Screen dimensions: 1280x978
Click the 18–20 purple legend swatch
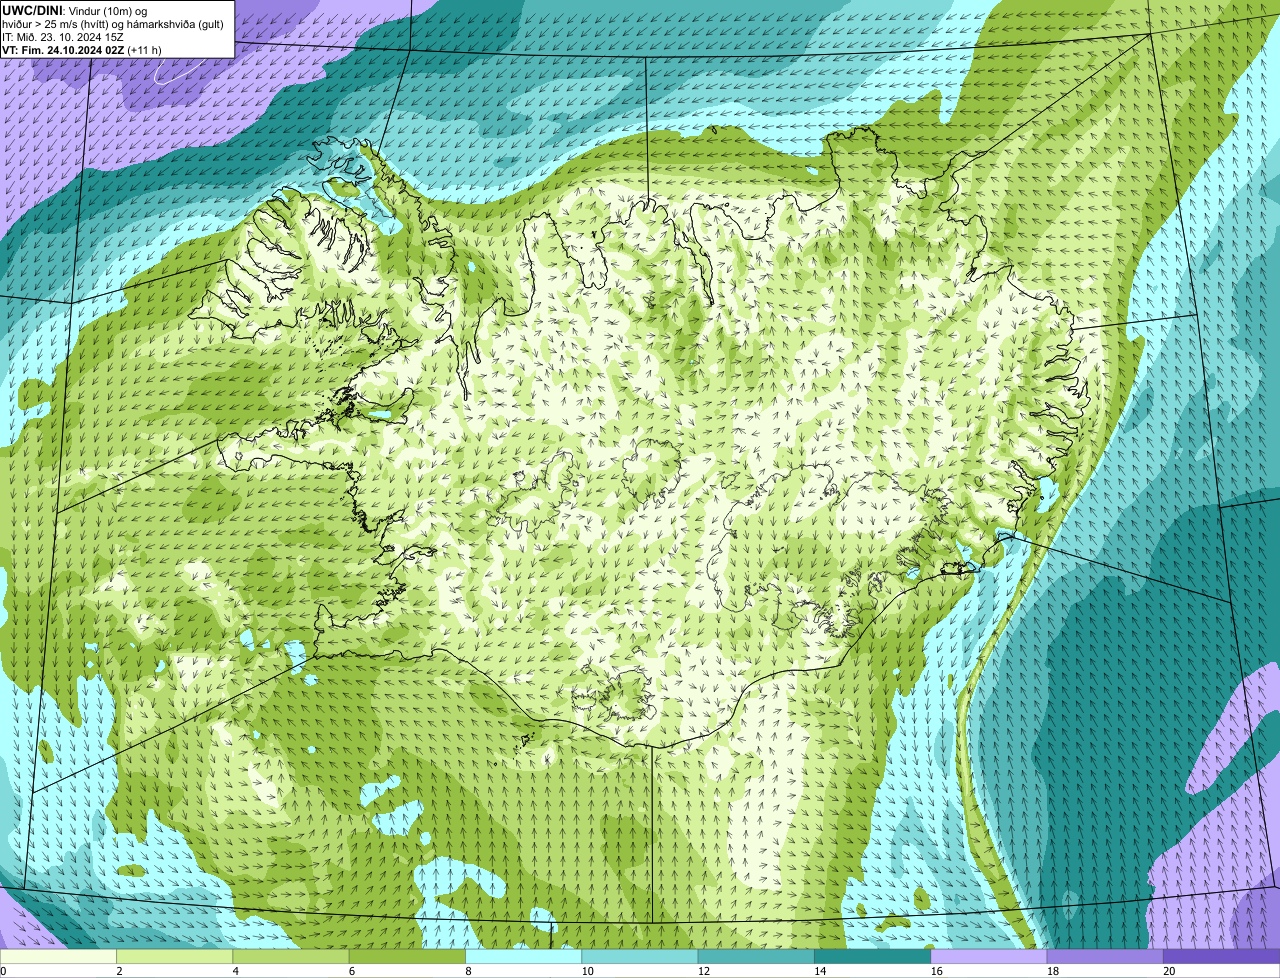click(1105, 957)
